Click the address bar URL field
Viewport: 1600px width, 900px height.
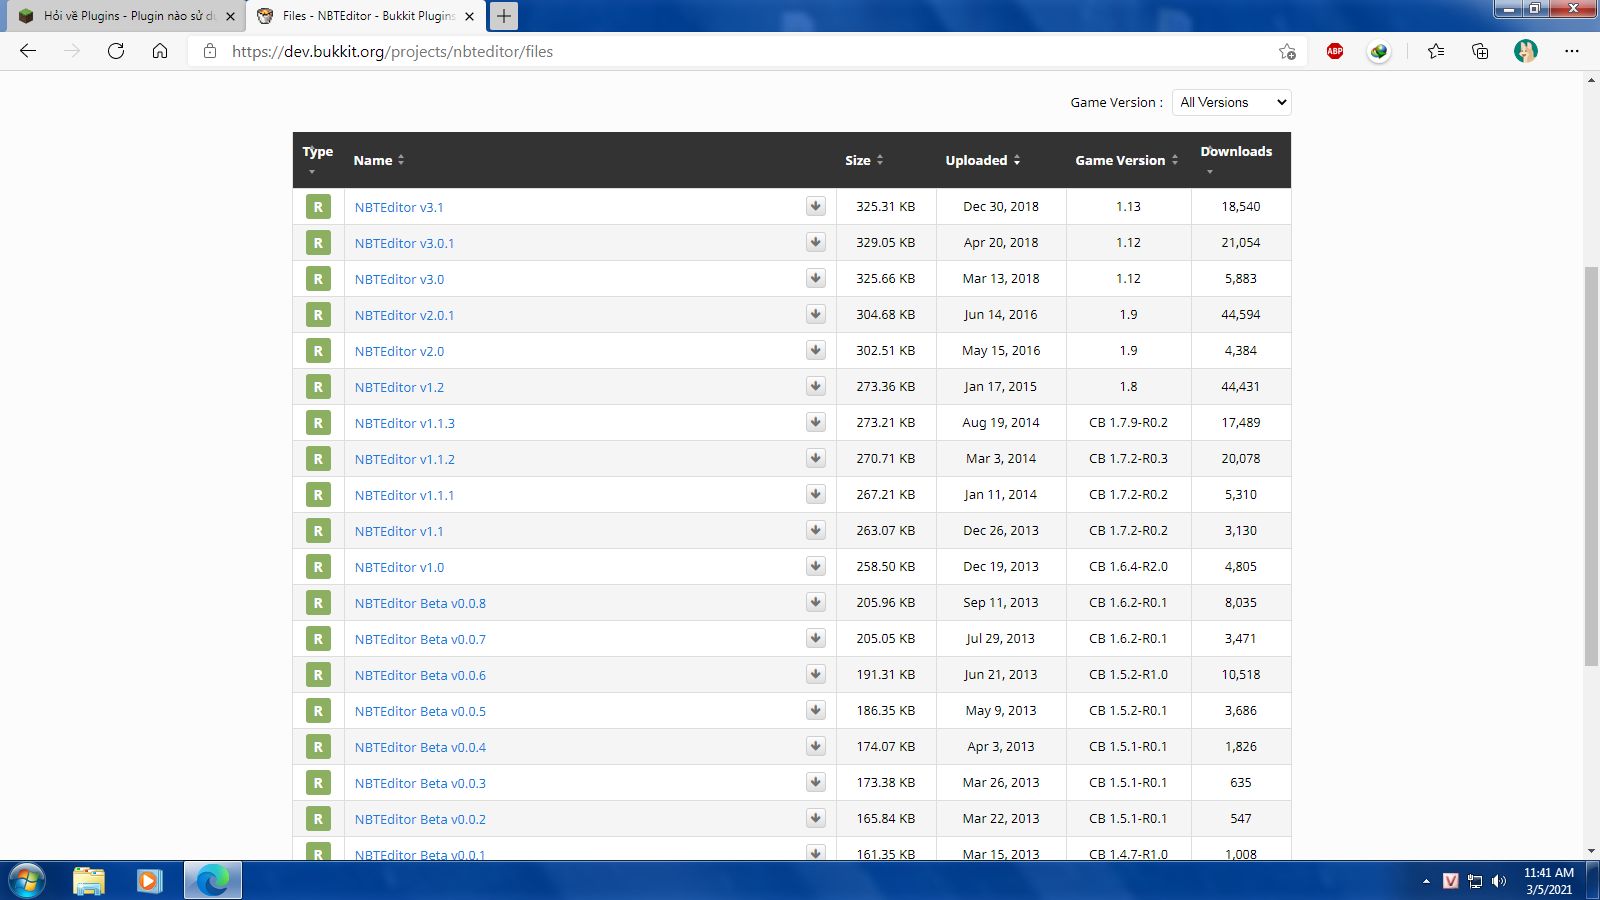pos(700,51)
